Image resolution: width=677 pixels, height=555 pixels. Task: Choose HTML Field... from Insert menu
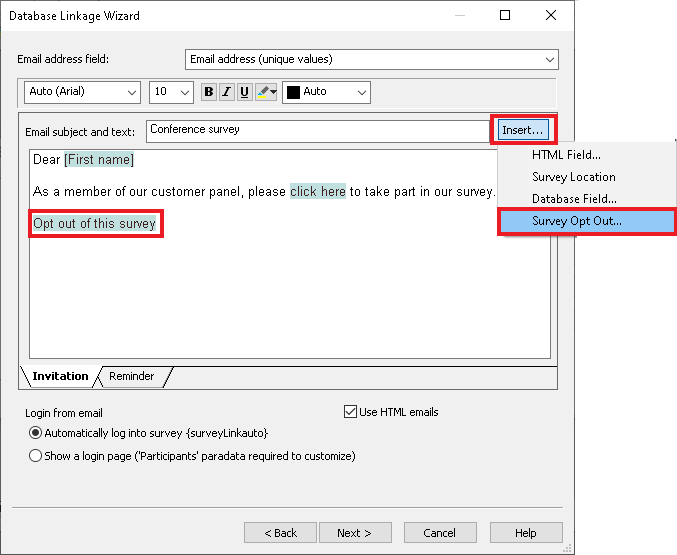pyautogui.click(x=566, y=155)
